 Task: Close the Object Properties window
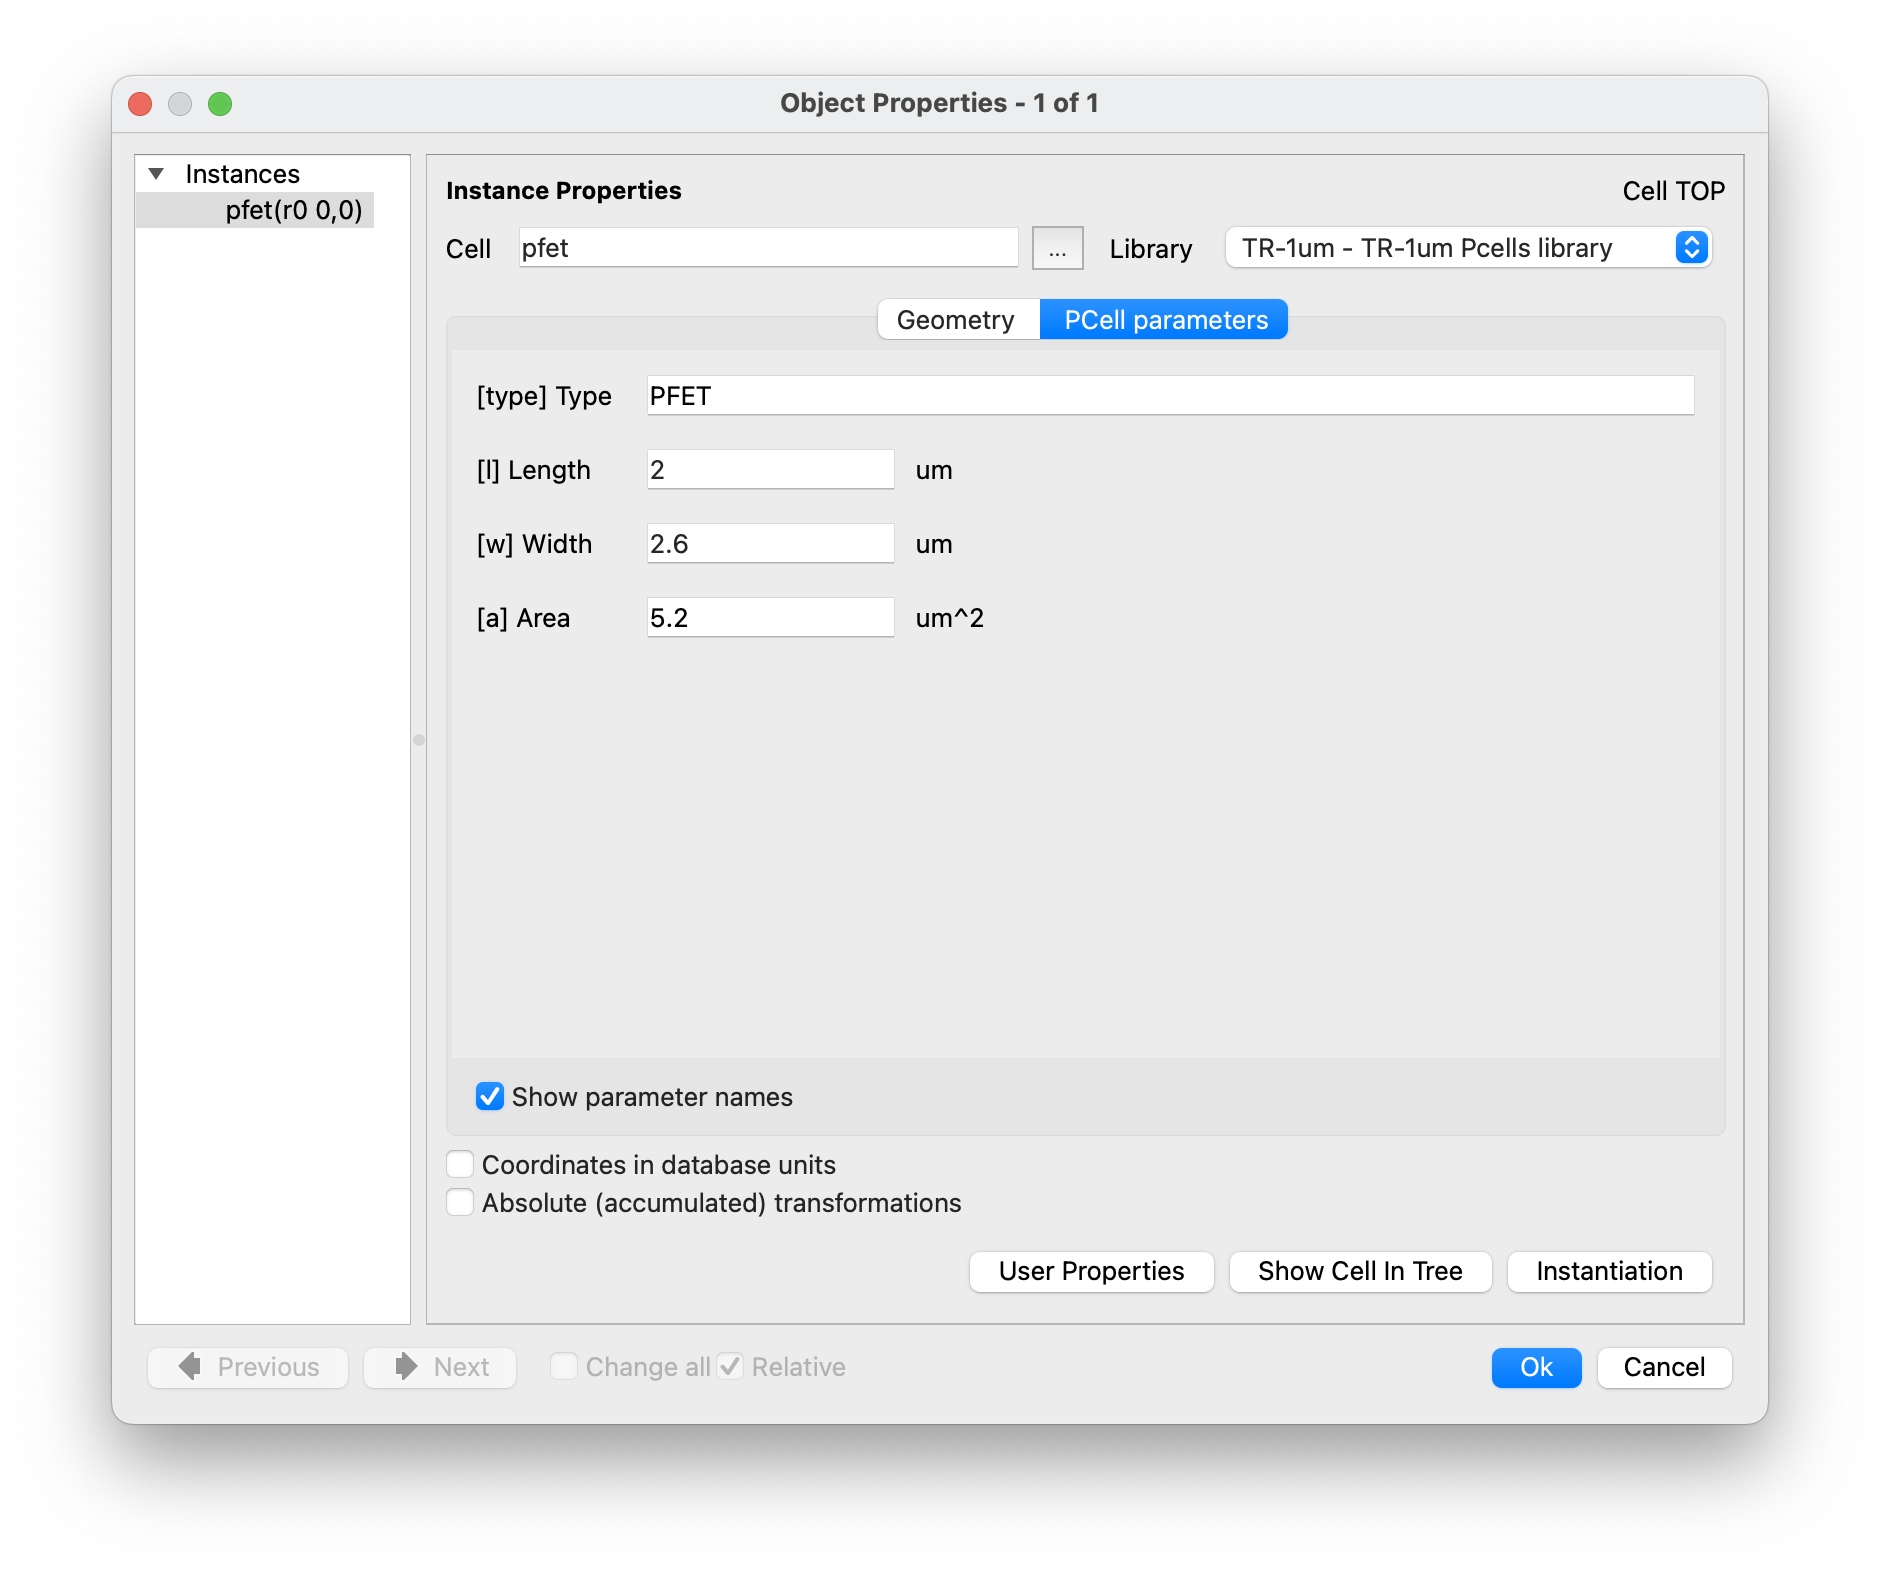[x=140, y=104]
